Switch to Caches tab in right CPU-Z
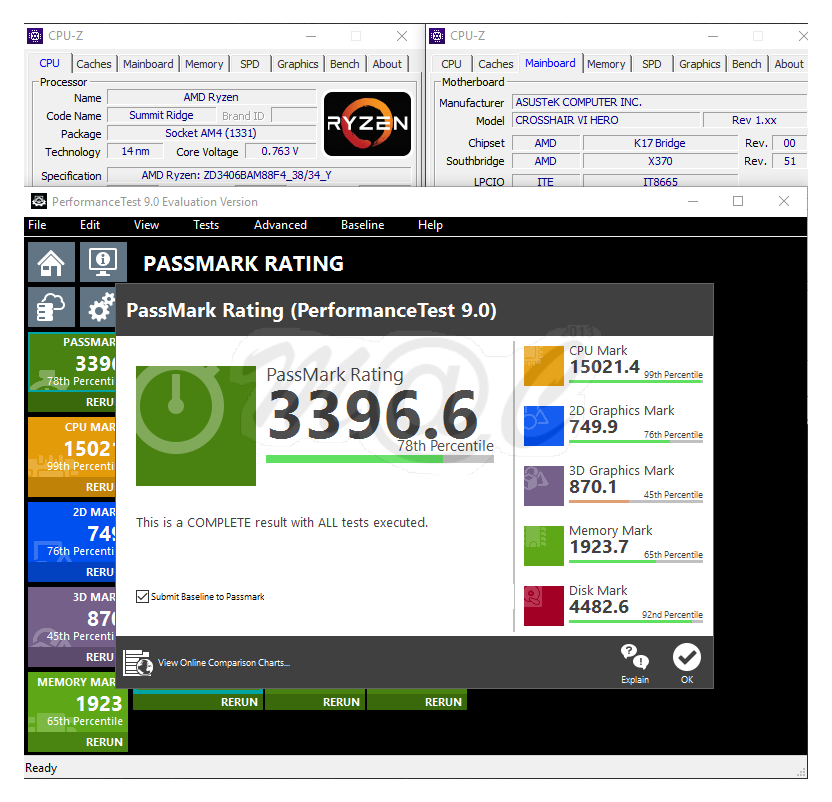 point(496,64)
